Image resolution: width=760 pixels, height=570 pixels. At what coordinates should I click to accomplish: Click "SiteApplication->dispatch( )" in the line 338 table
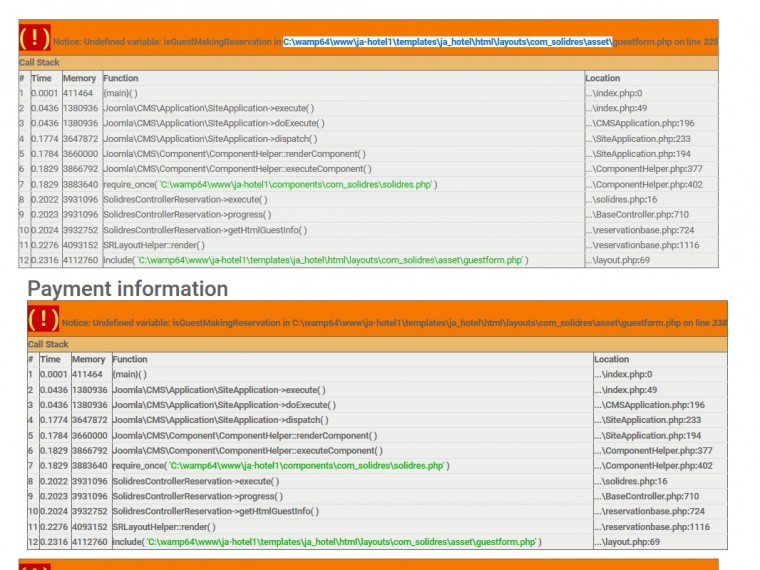272,420
